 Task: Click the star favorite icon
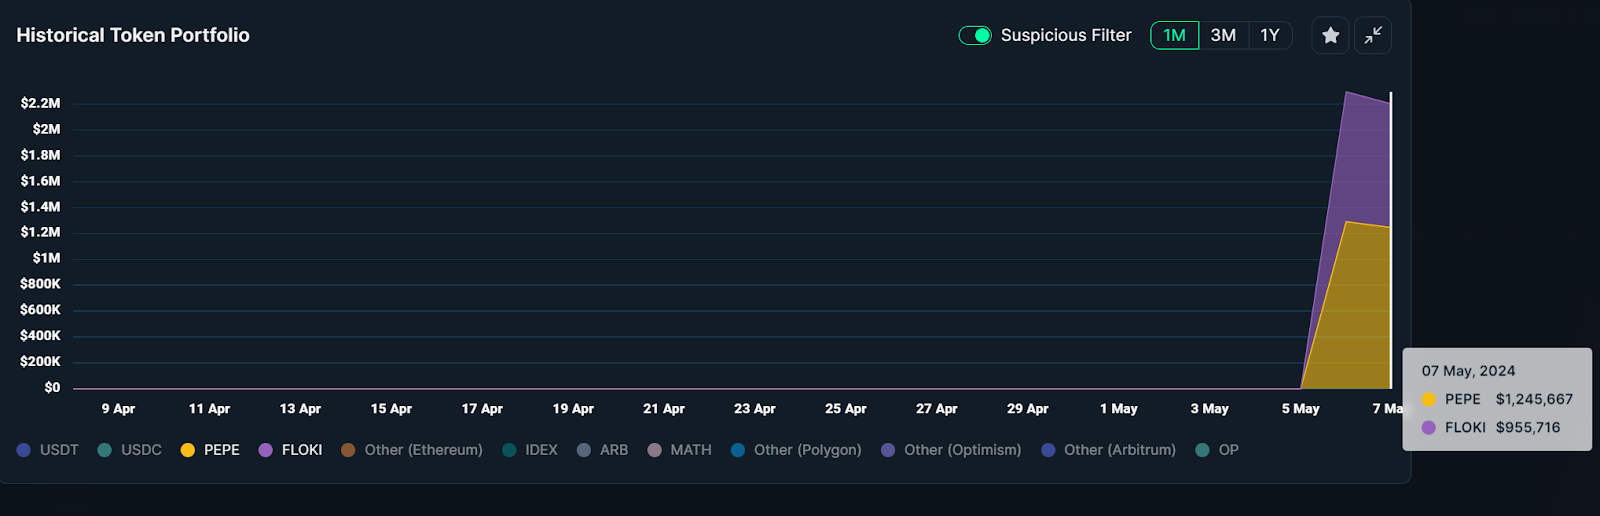[x=1330, y=36]
